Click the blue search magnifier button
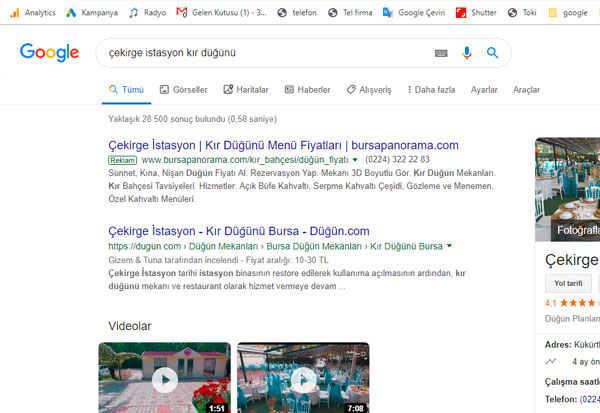Viewport: 600px width, 413px height. pyautogui.click(x=492, y=52)
